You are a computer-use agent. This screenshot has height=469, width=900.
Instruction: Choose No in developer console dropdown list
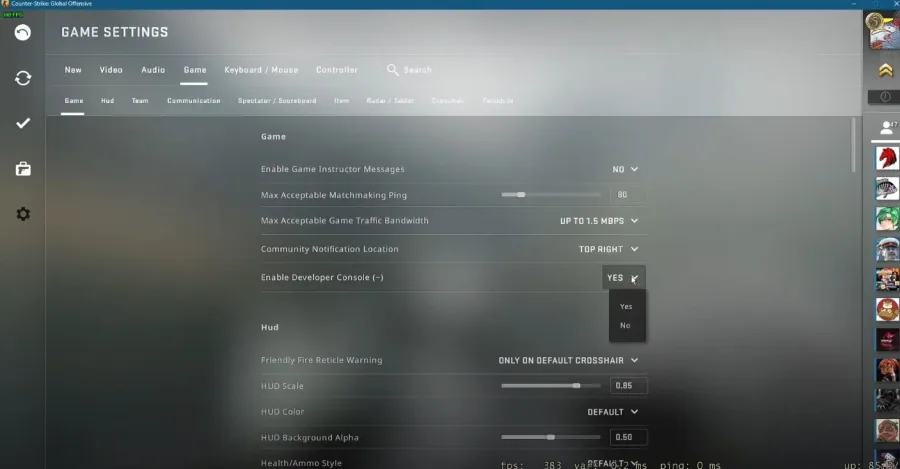click(626, 325)
